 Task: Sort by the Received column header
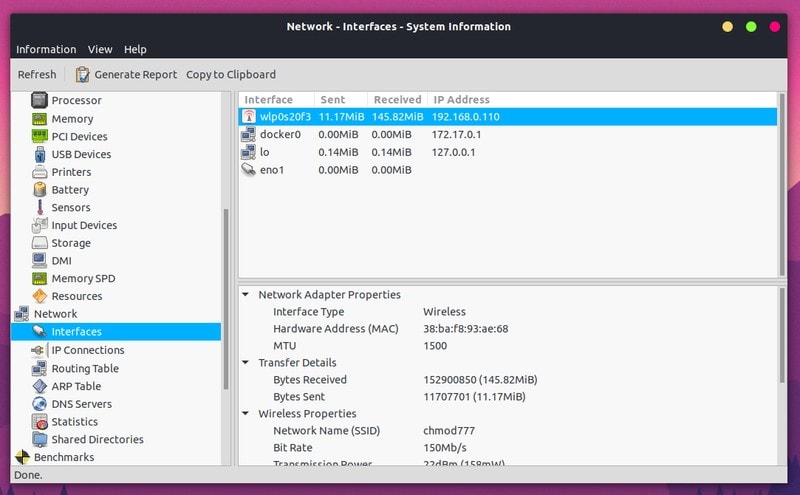point(397,100)
